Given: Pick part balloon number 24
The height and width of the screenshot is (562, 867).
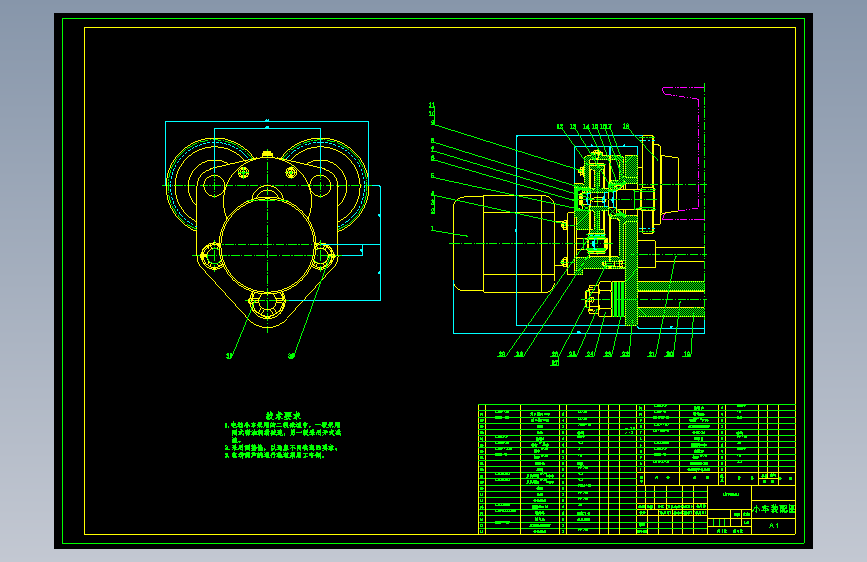Looking at the screenshot, I should tap(590, 354).
